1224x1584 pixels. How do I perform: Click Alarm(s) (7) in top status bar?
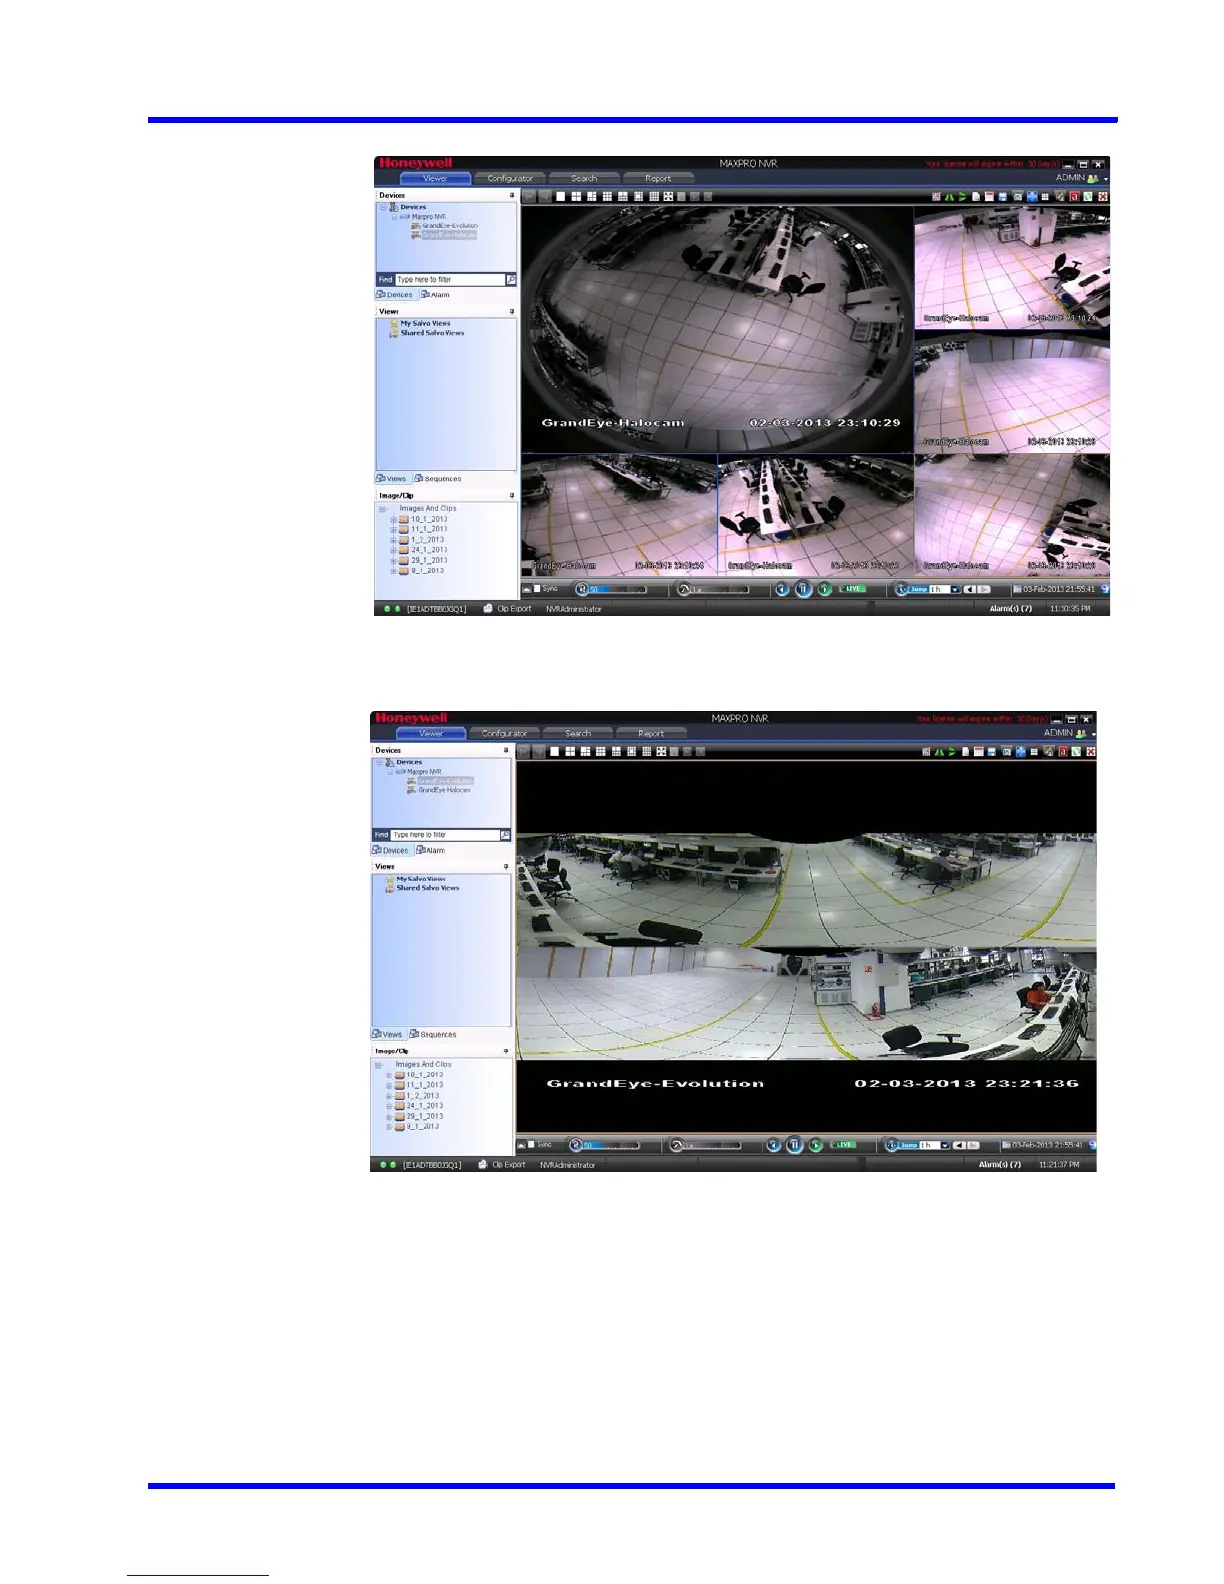pos(1011,608)
